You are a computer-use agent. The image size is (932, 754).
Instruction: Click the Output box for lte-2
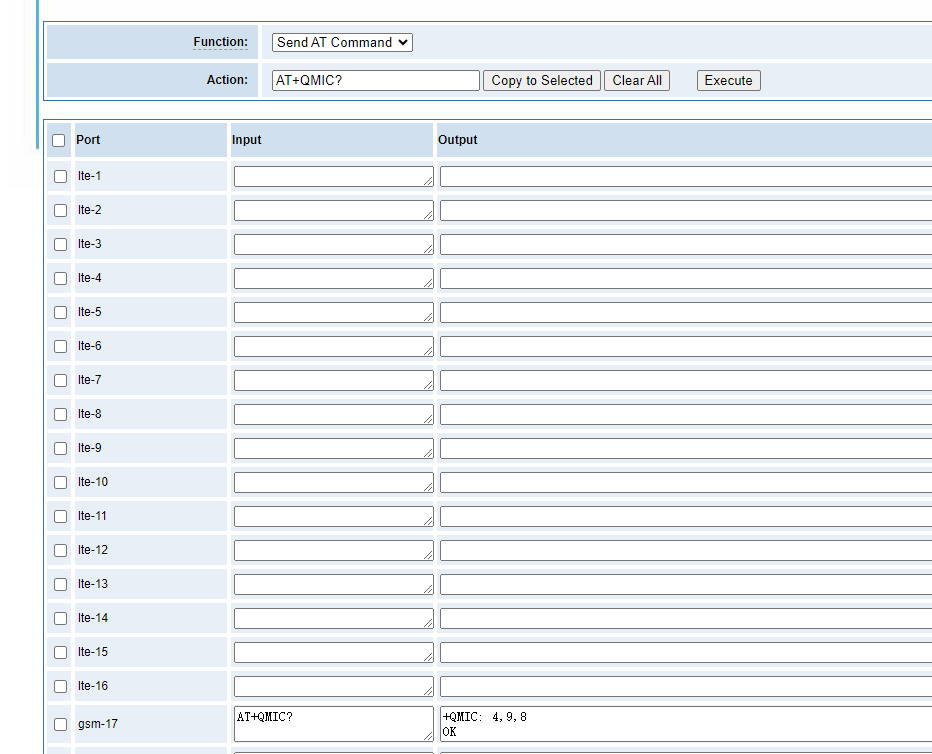686,210
